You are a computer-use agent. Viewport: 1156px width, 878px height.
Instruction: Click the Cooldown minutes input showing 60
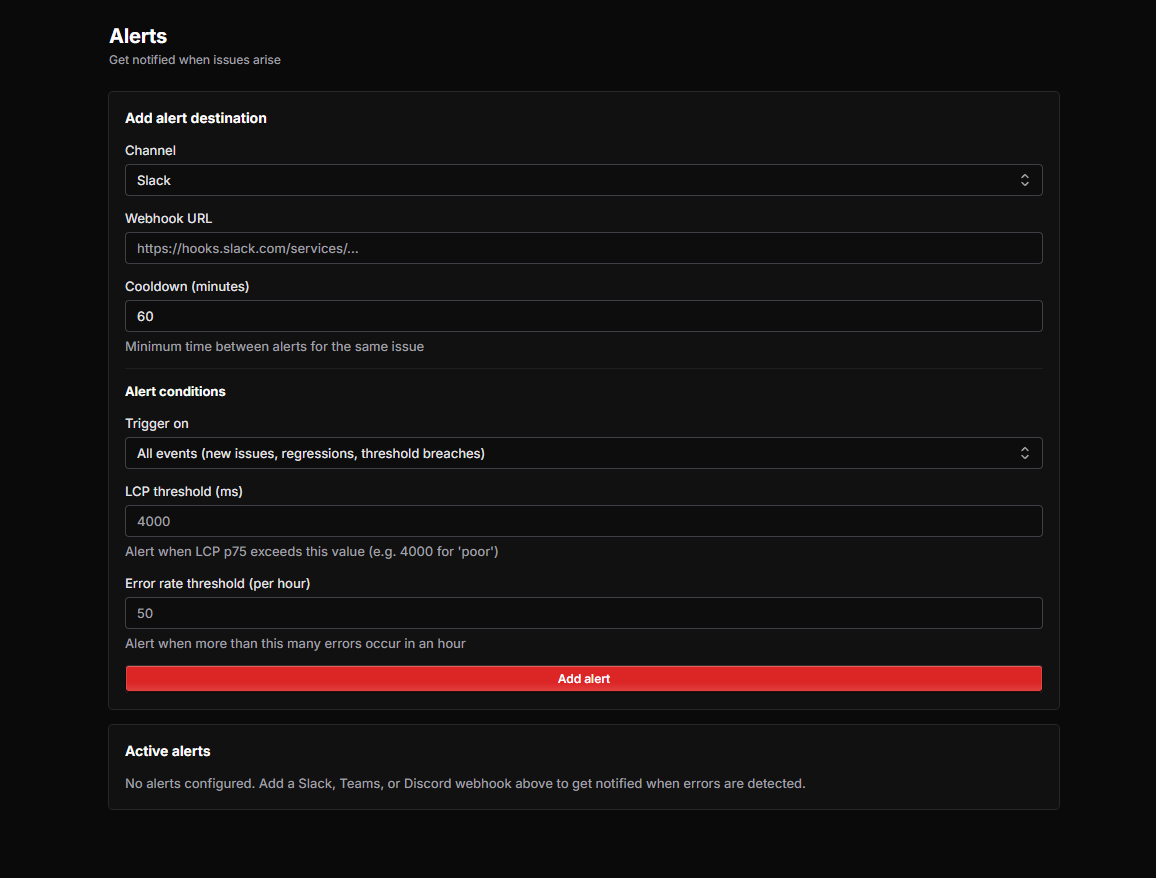(x=583, y=316)
